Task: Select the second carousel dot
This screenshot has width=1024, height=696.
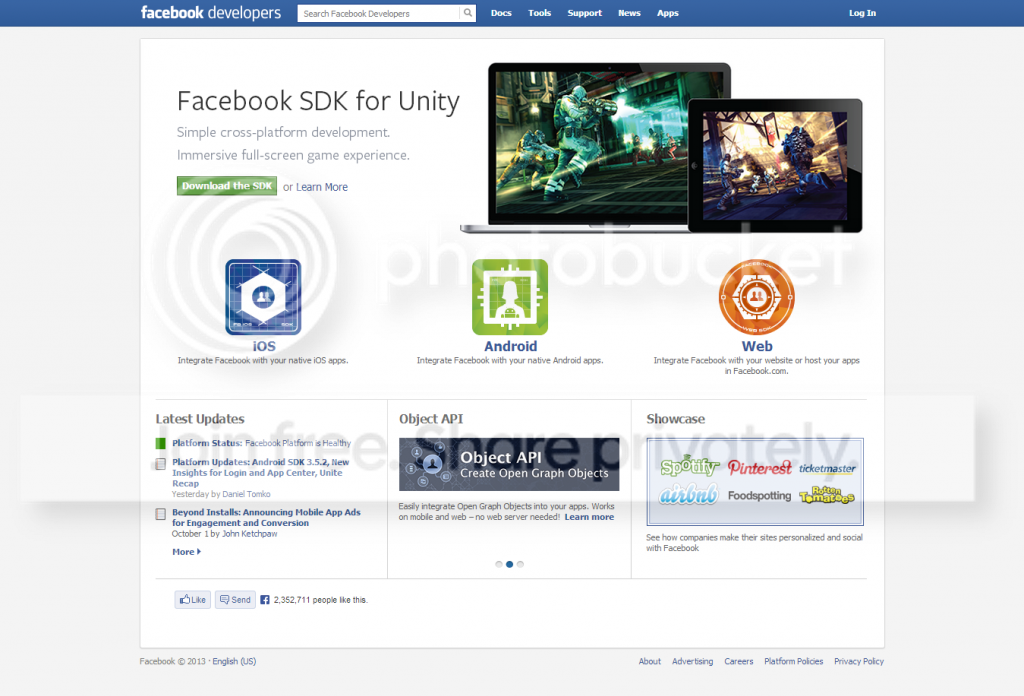Action: coord(509,564)
